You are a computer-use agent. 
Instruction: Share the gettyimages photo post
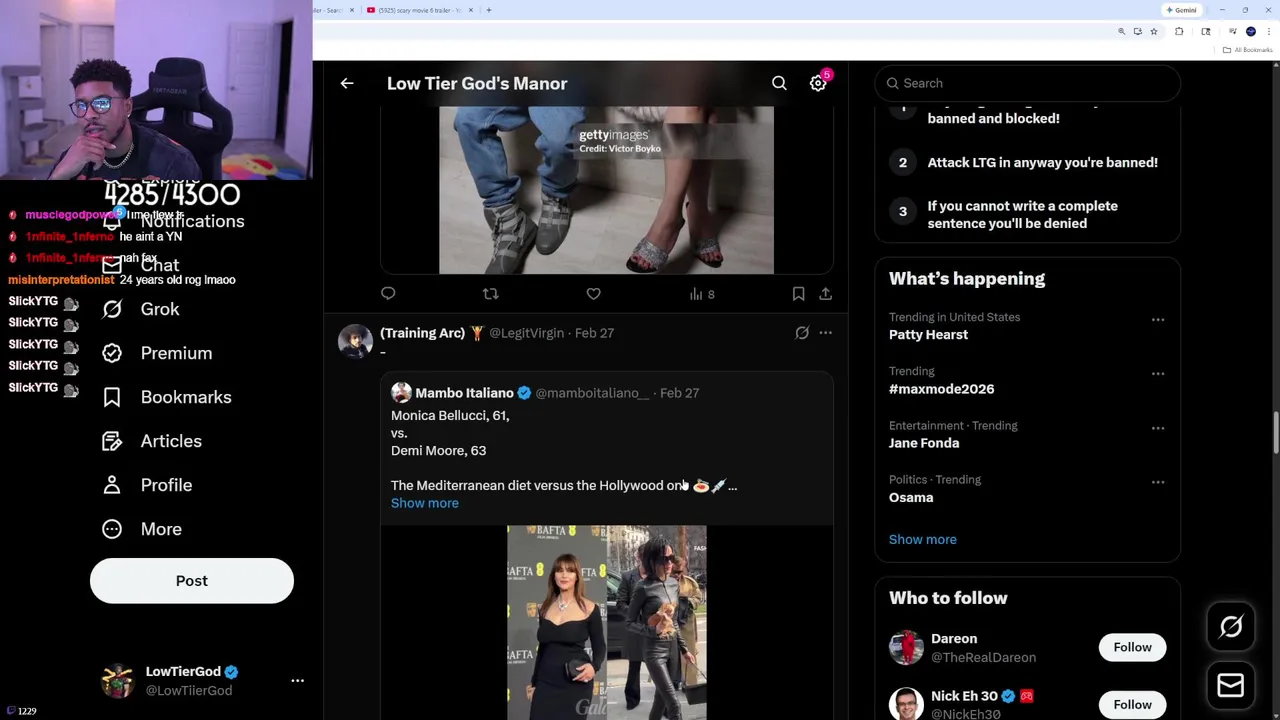[x=825, y=294]
